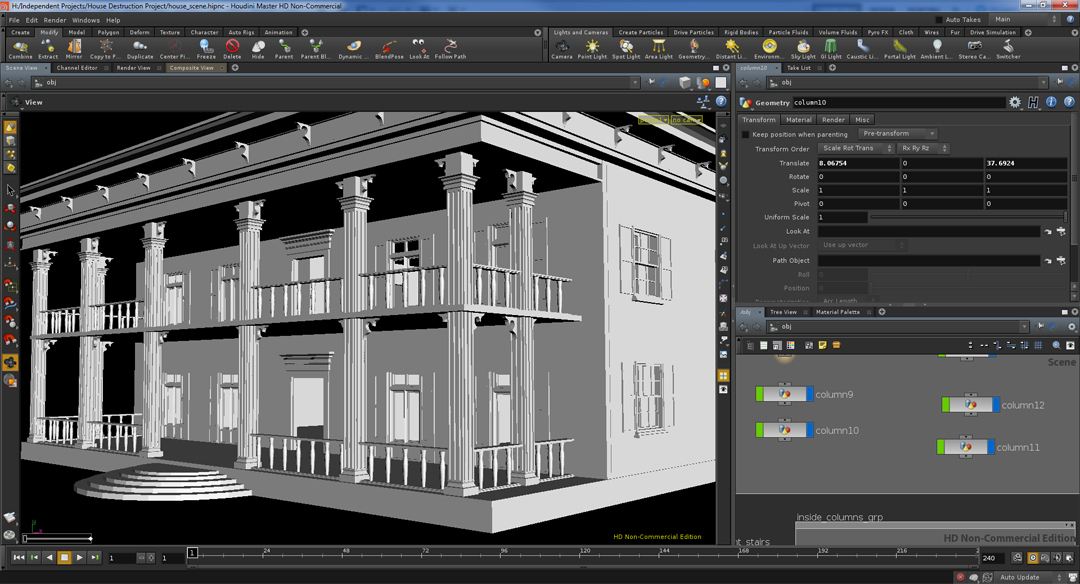Viewport: 1080px width, 584px height.
Task: Select the column11 node label
Action: (x=1018, y=447)
